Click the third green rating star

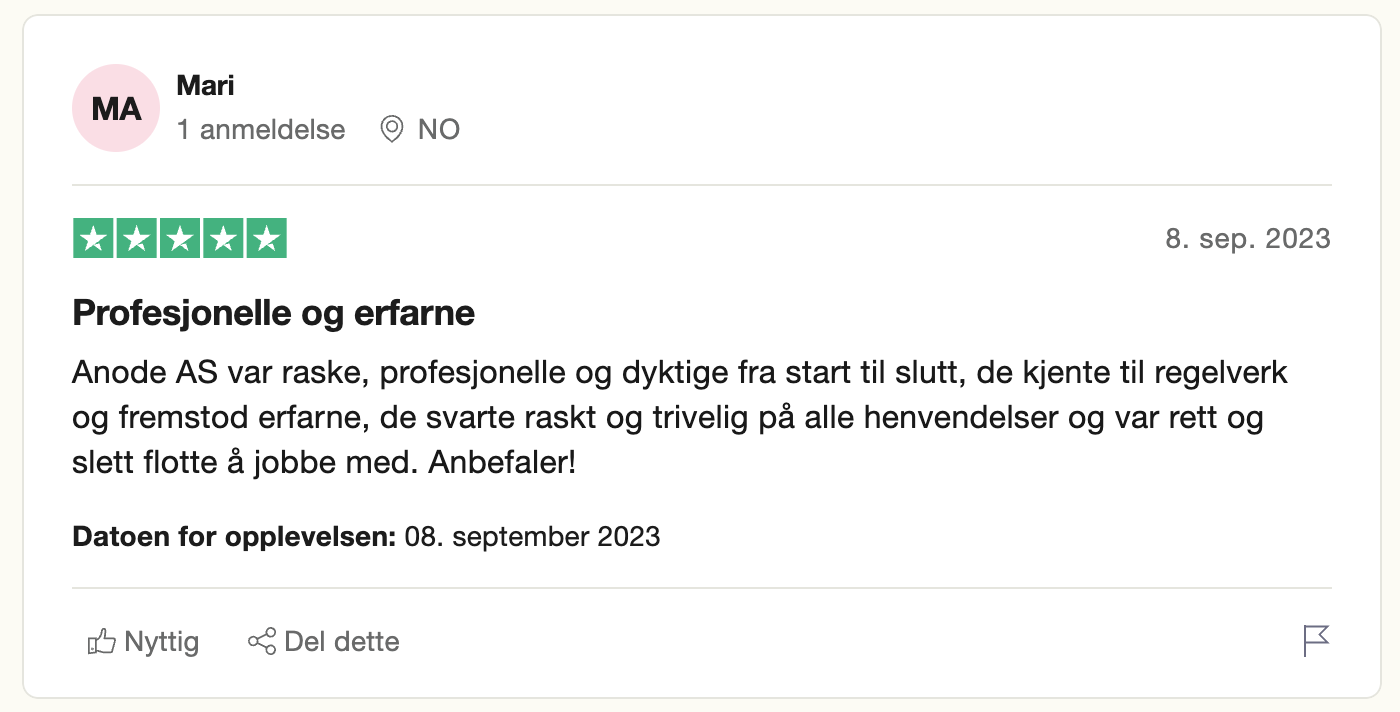click(180, 238)
